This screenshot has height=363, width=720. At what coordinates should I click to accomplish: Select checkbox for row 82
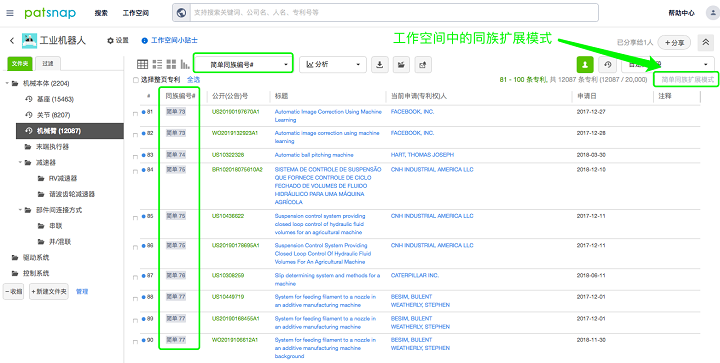pos(135,135)
